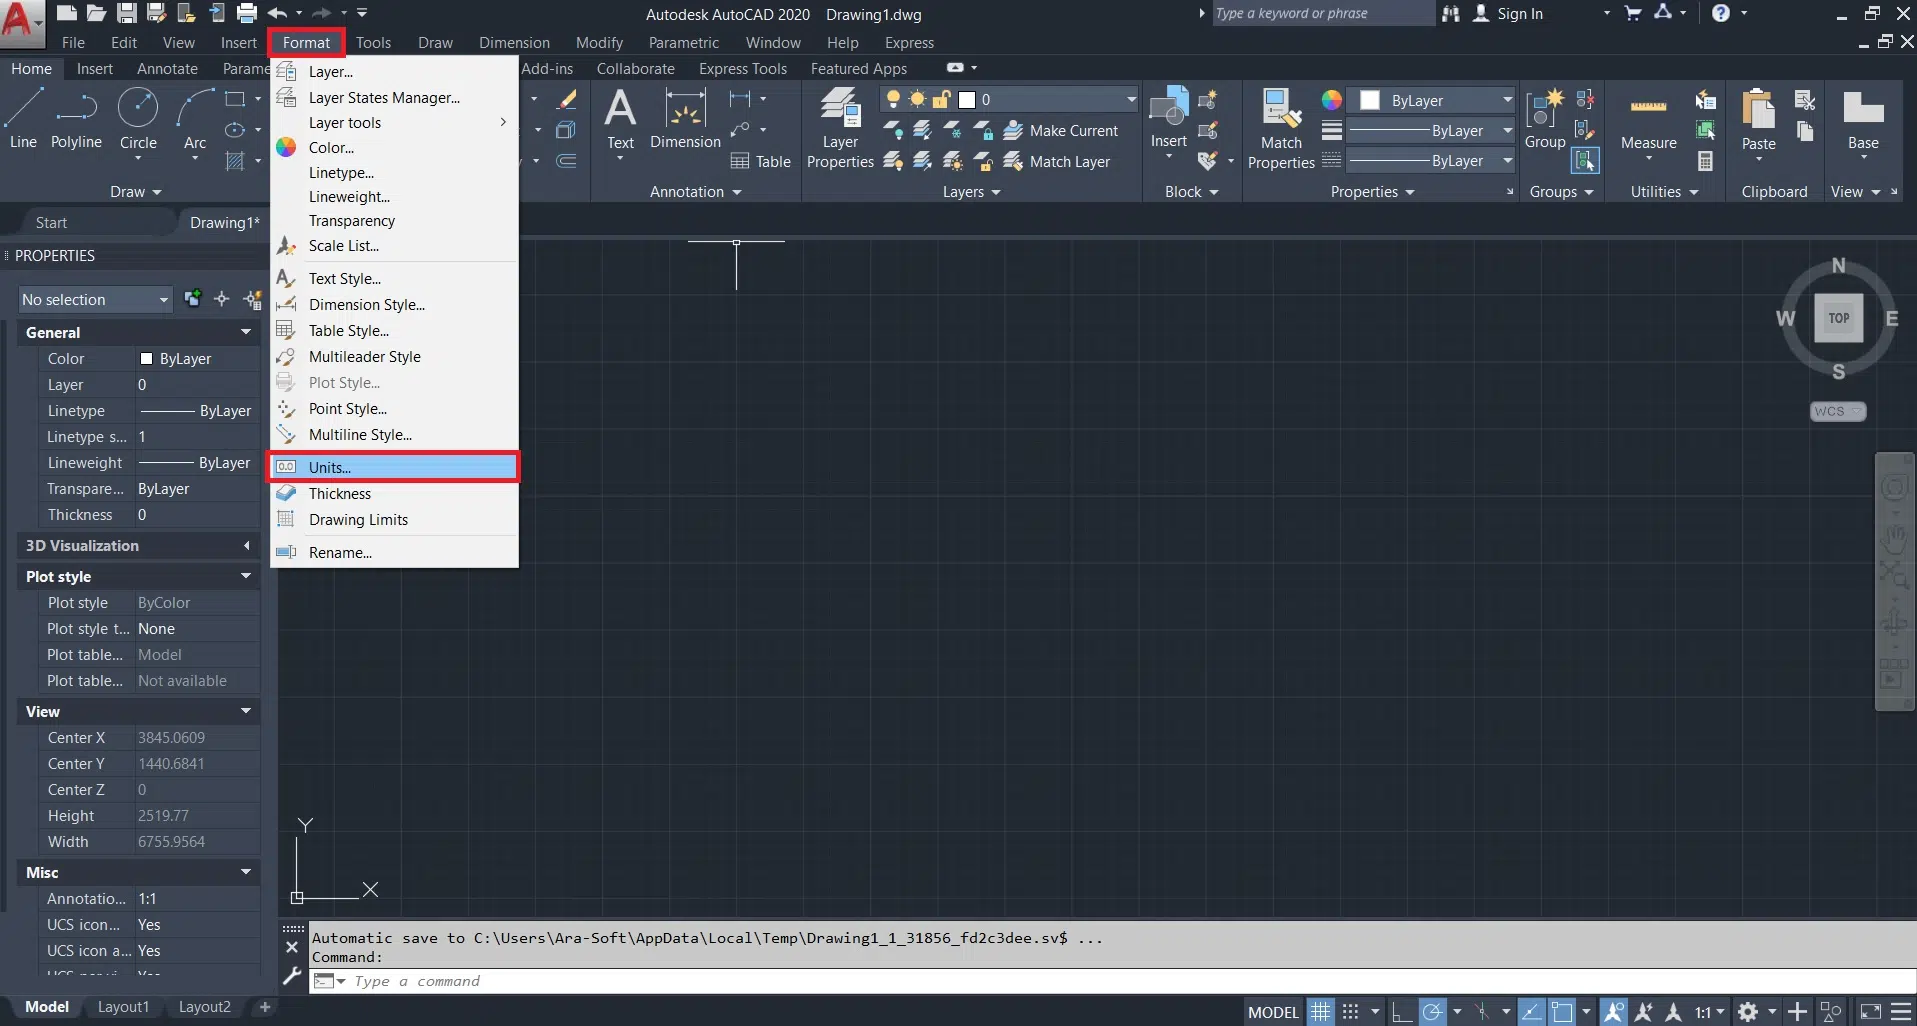Expand the 3D Visualization section

pyautogui.click(x=246, y=546)
